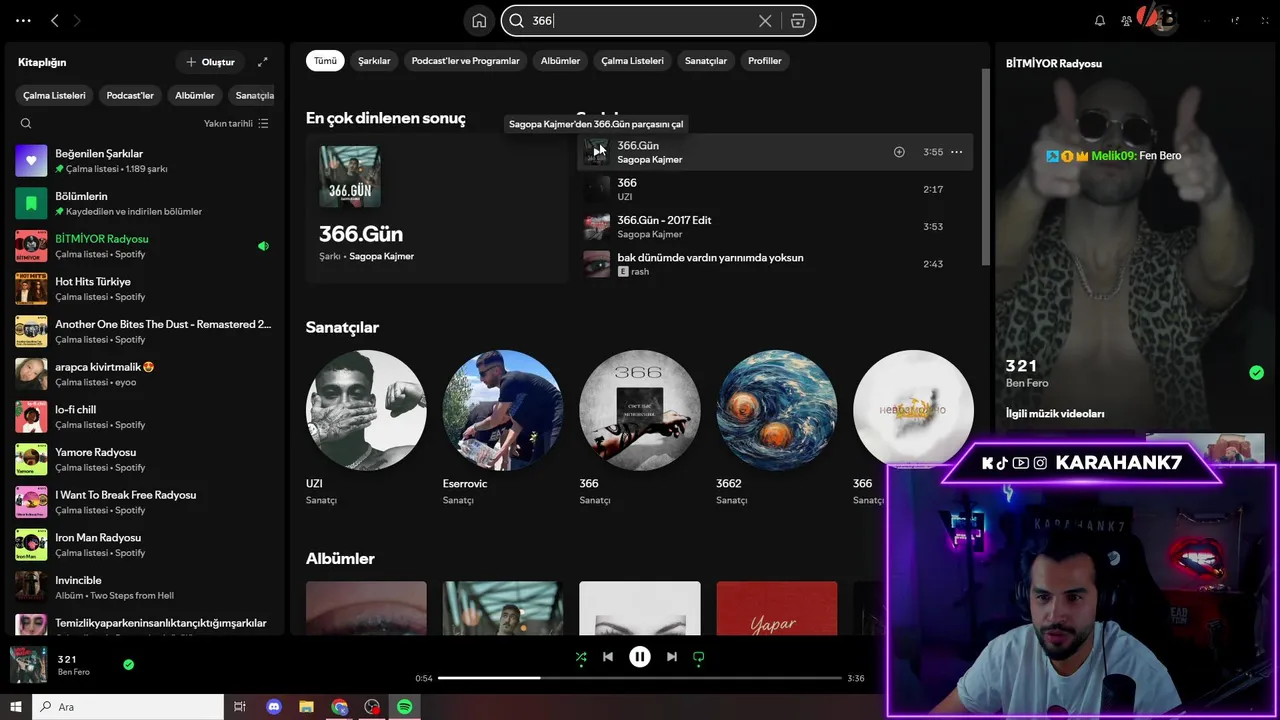The height and width of the screenshot is (720, 1280).
Task: Open BİTMİYOR Radyosu playlist
Action: pyautogui.click(x=144, y=246)
